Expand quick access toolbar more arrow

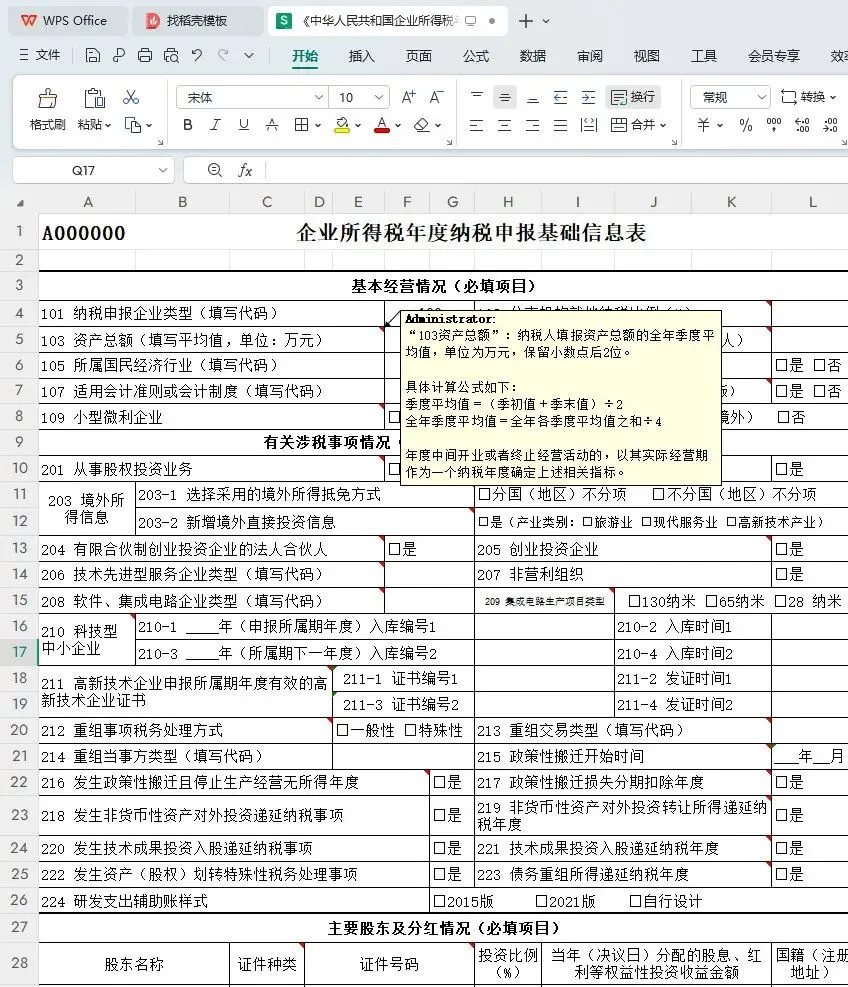[249, 55]
